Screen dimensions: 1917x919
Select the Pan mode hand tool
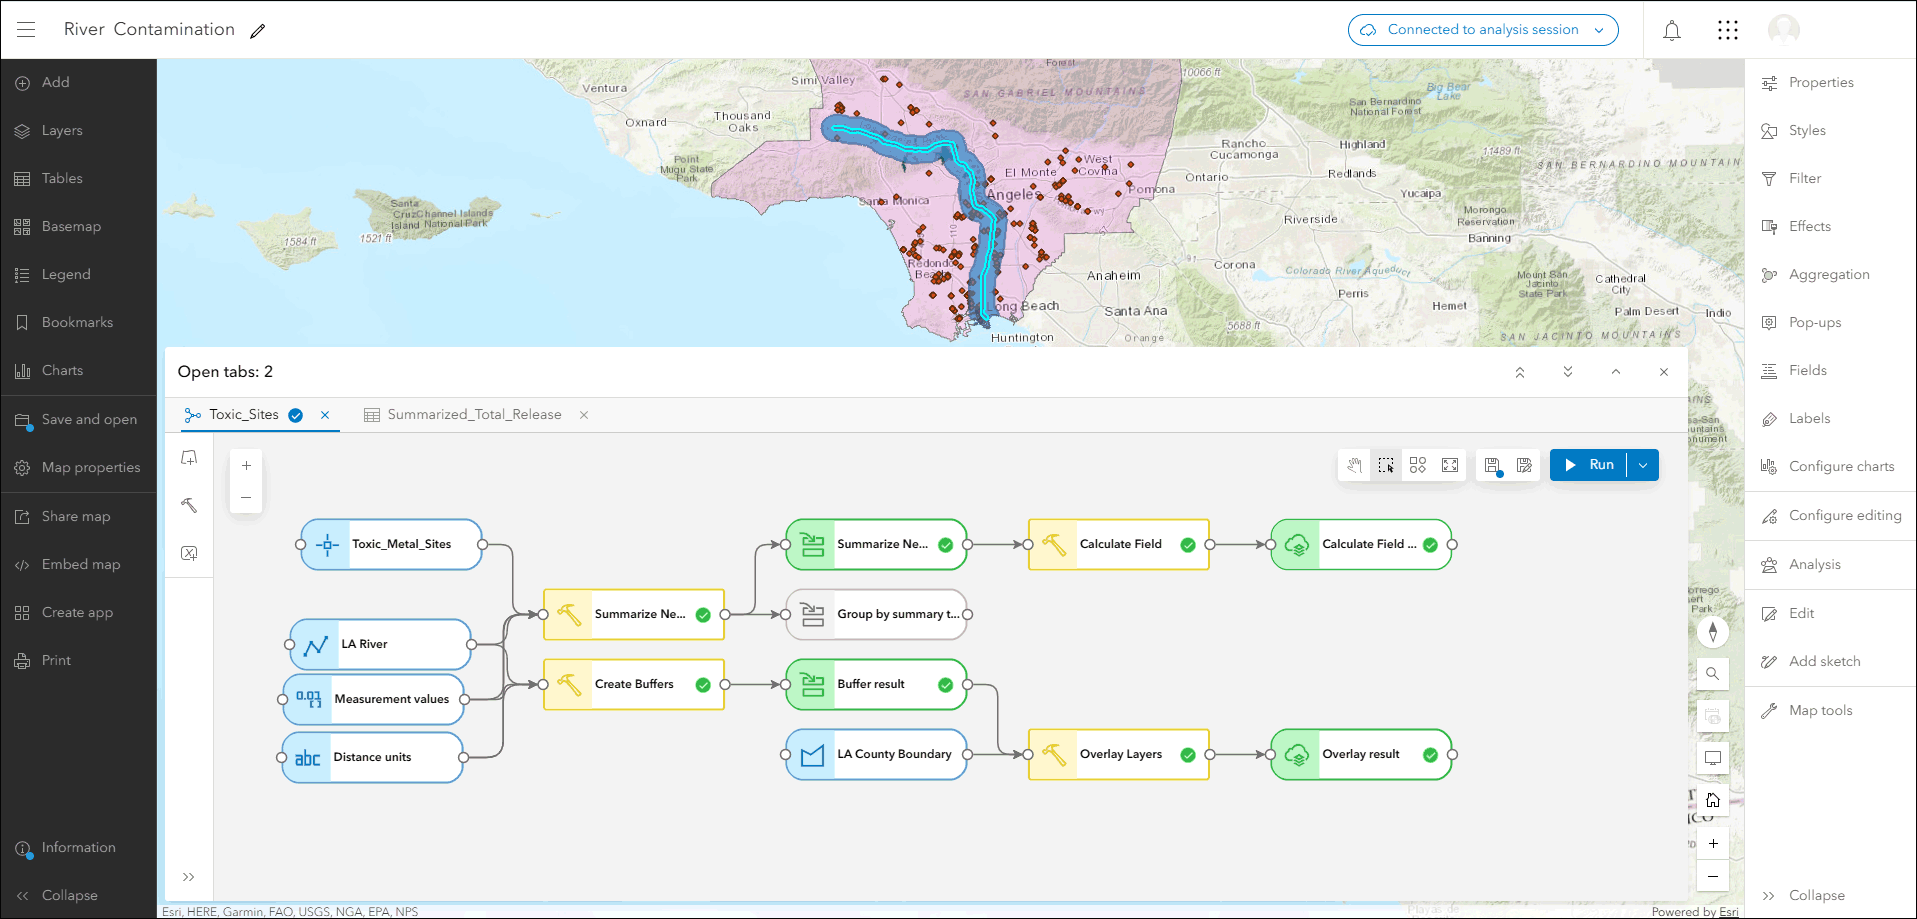(1354, 465)
